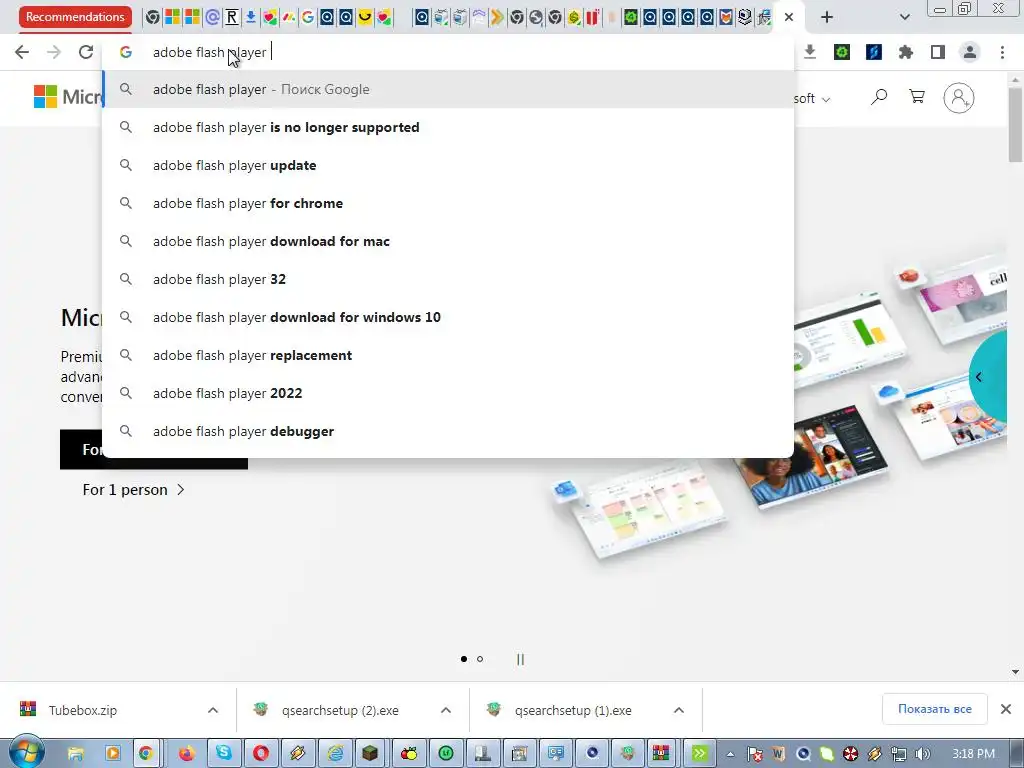Image resolution: width=1024 pixels, height=768 pixels.
Task: Select the first carousel slide dot
Action: (464, 659)
